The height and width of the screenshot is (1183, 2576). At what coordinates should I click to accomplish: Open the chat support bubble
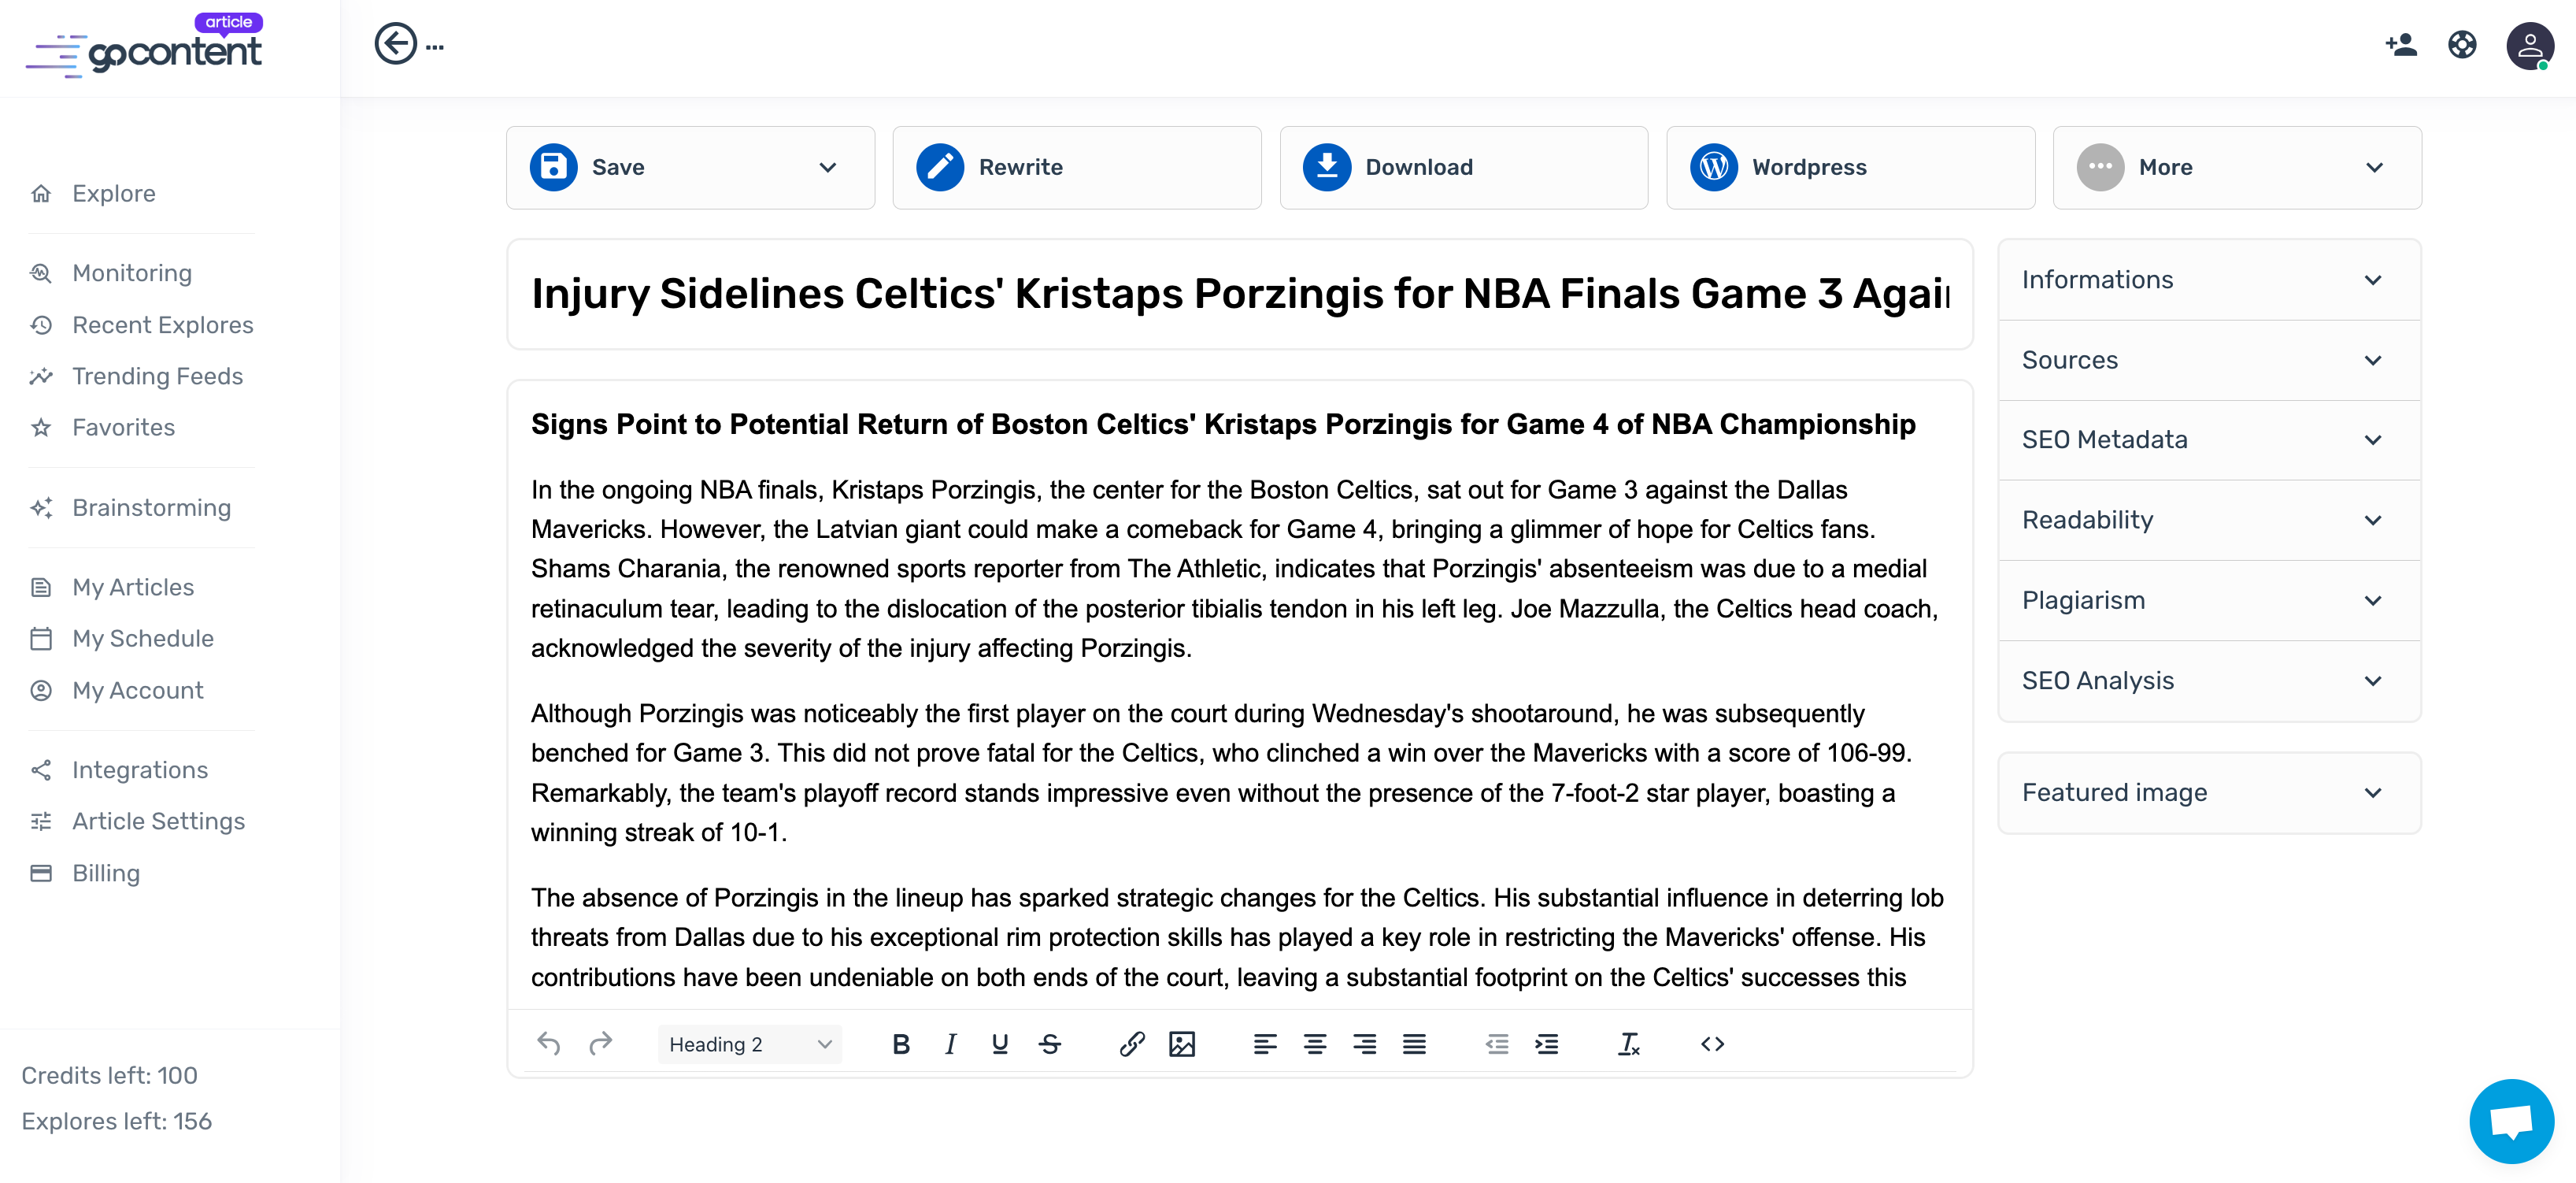2510,1120
